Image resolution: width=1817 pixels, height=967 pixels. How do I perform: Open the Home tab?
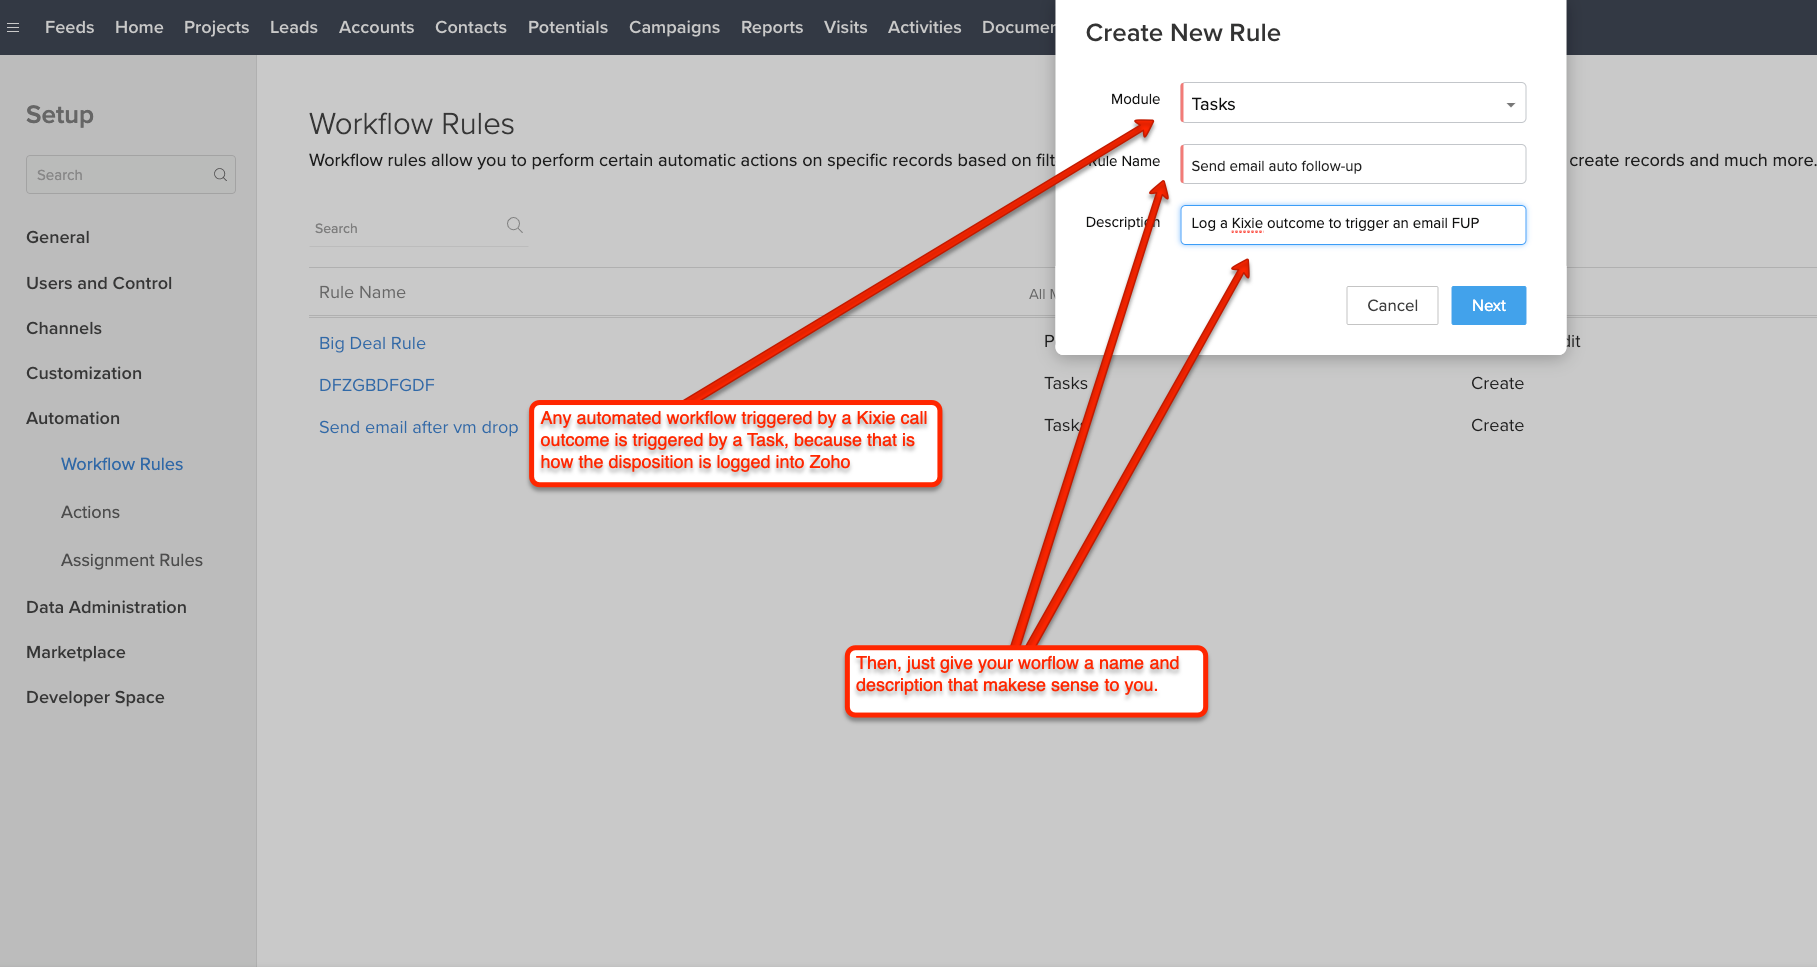pos(139,27)
